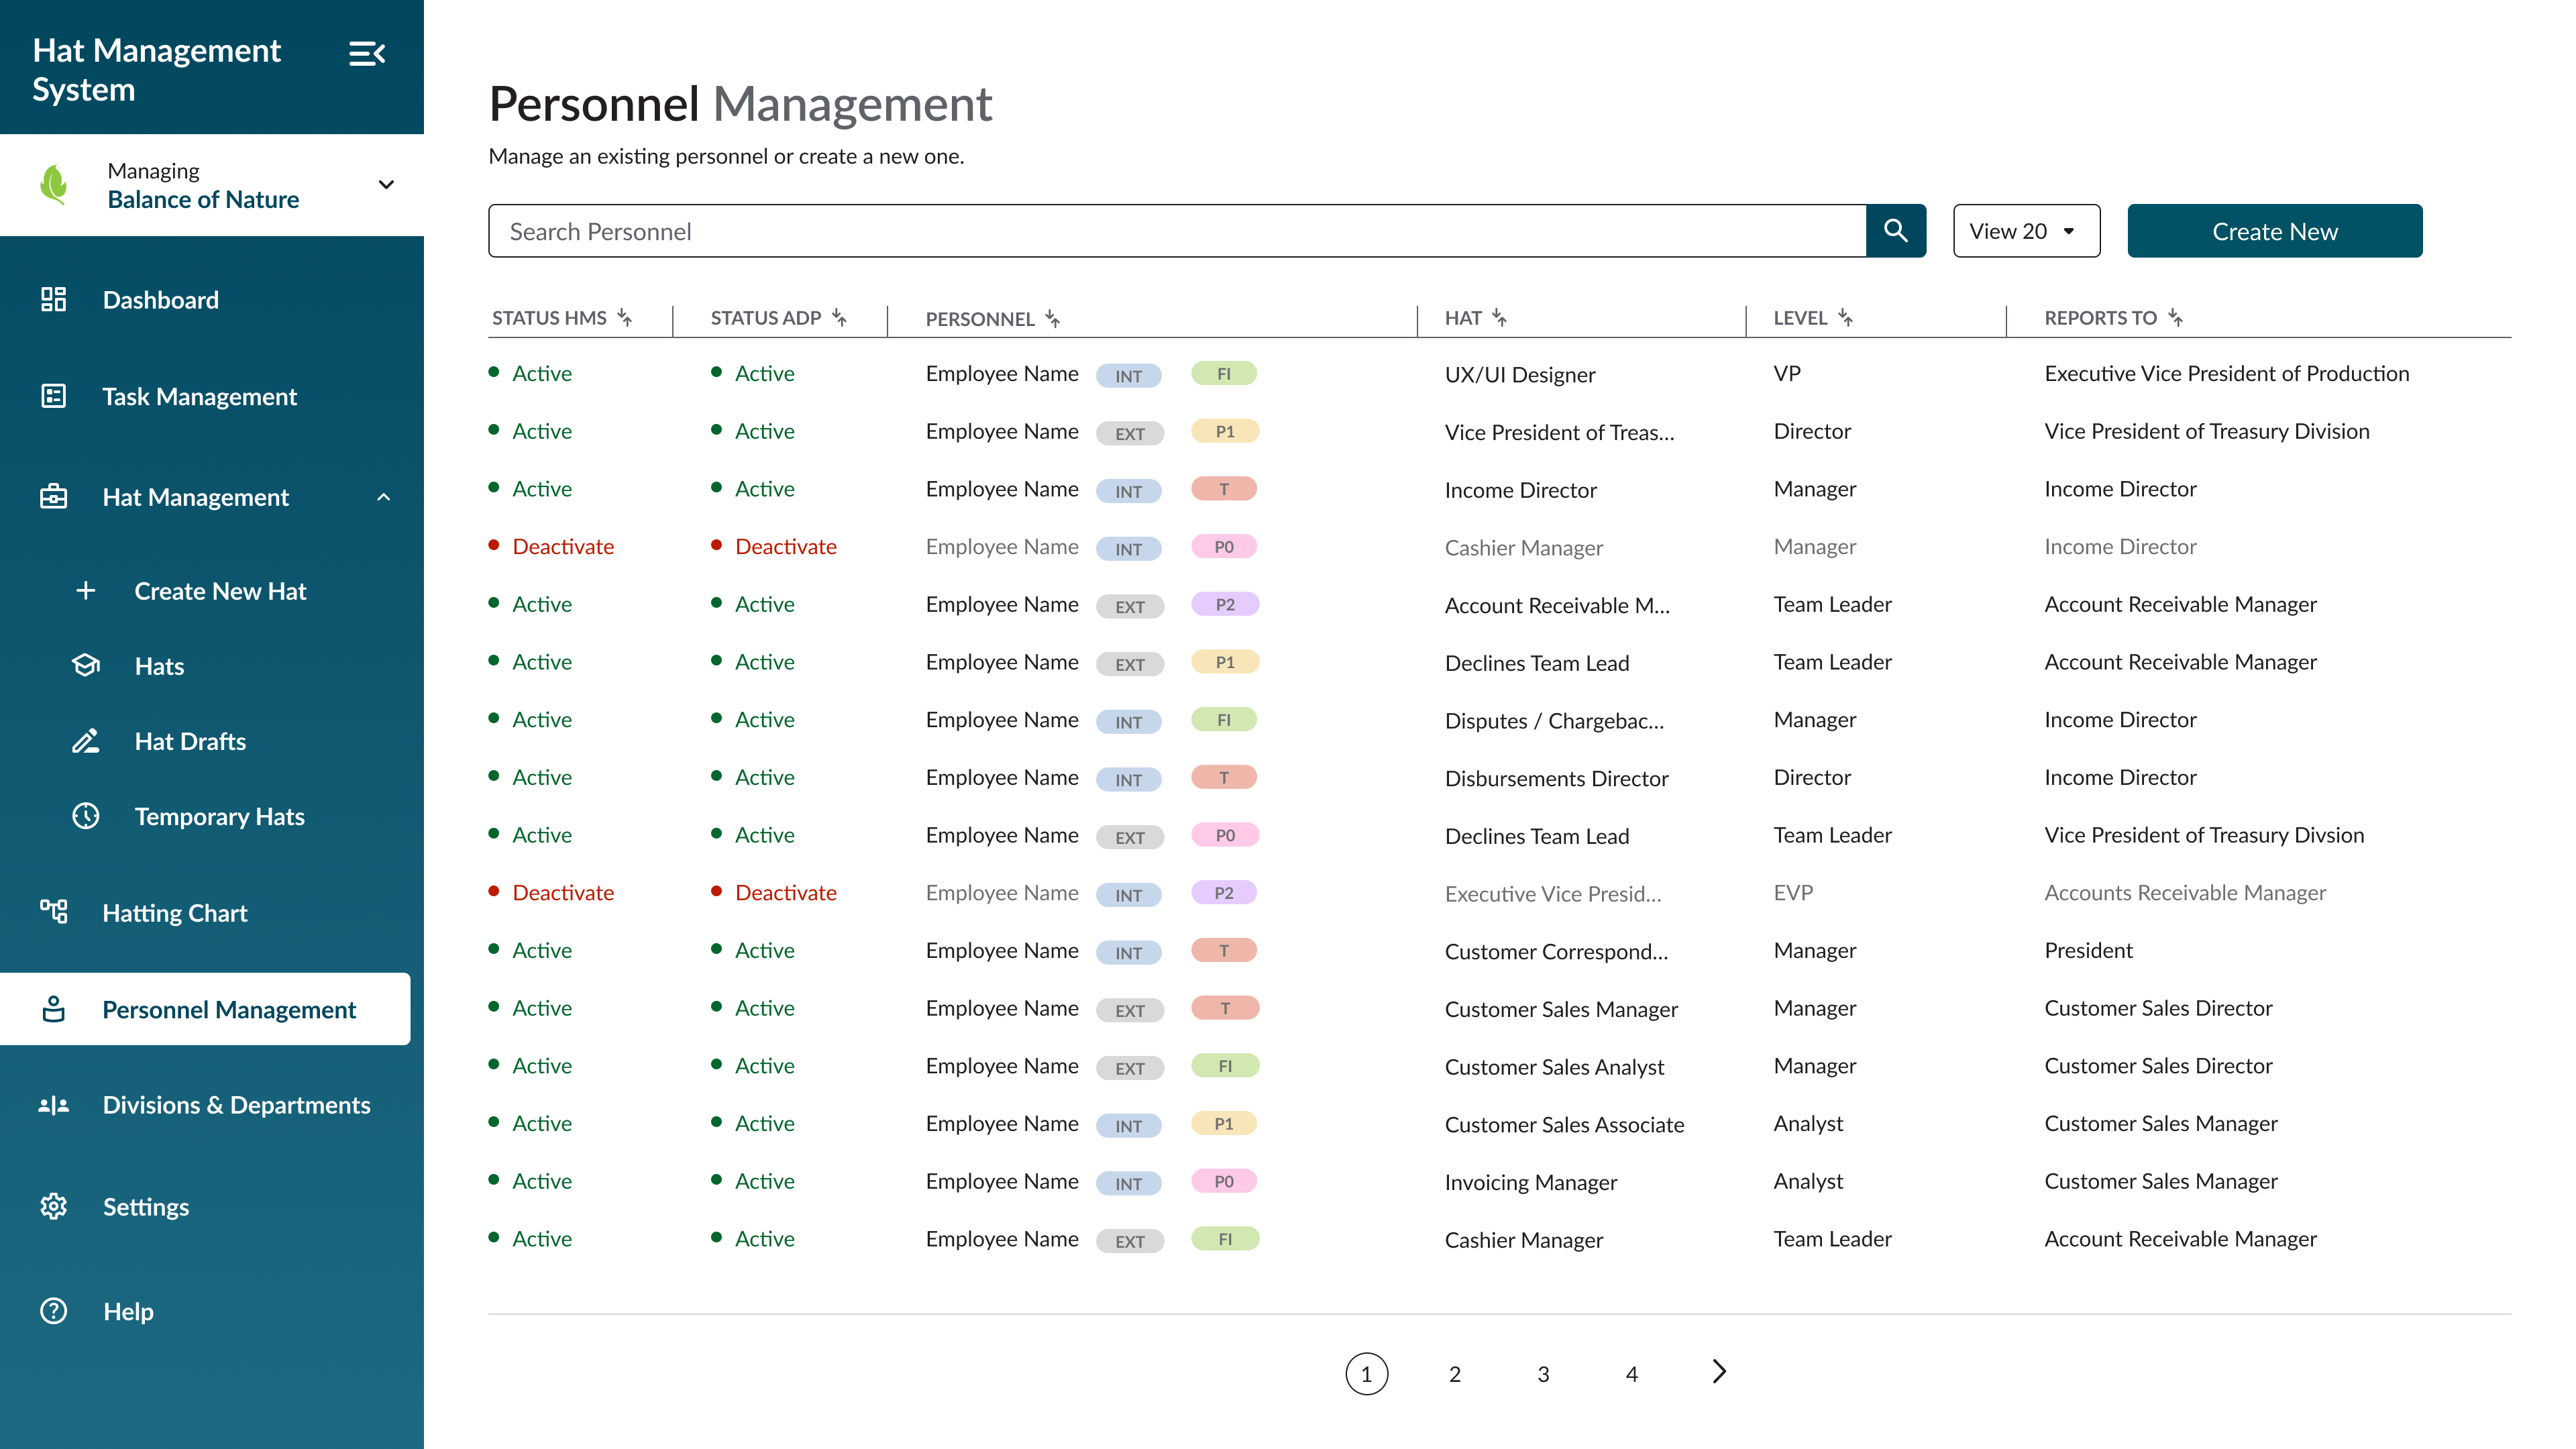Sort by the LEVEL column icon
This screenshot has height=1449, width=2576.
(x=1845, y=318)
